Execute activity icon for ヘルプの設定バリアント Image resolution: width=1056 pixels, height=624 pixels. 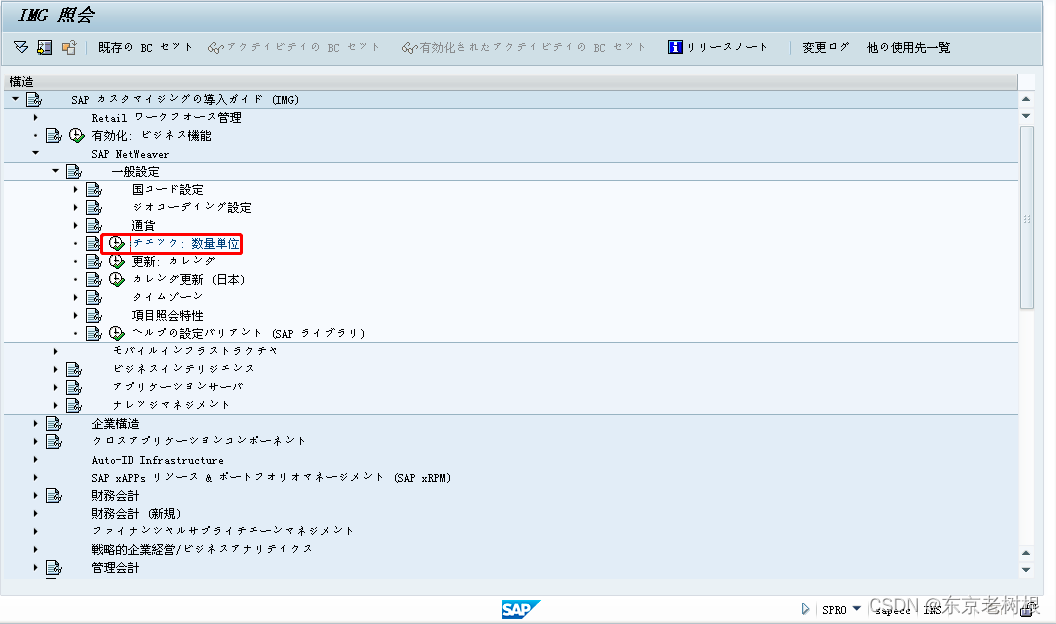[x=117, y=333]
